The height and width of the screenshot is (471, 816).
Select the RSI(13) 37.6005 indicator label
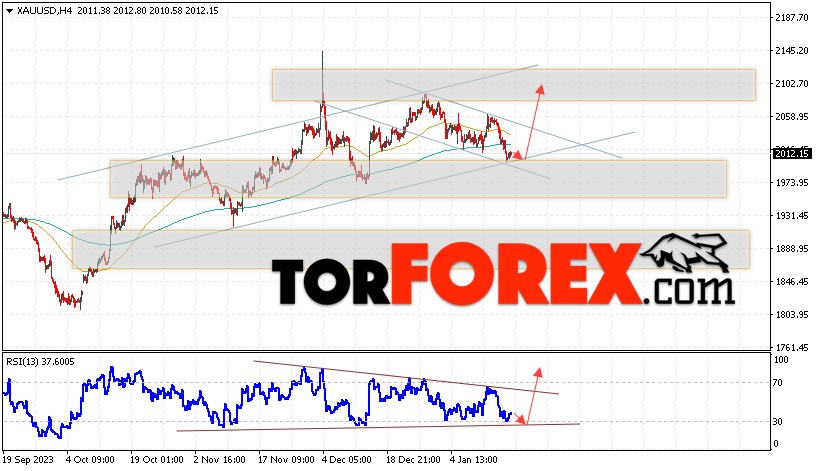(x=40, y=362)
